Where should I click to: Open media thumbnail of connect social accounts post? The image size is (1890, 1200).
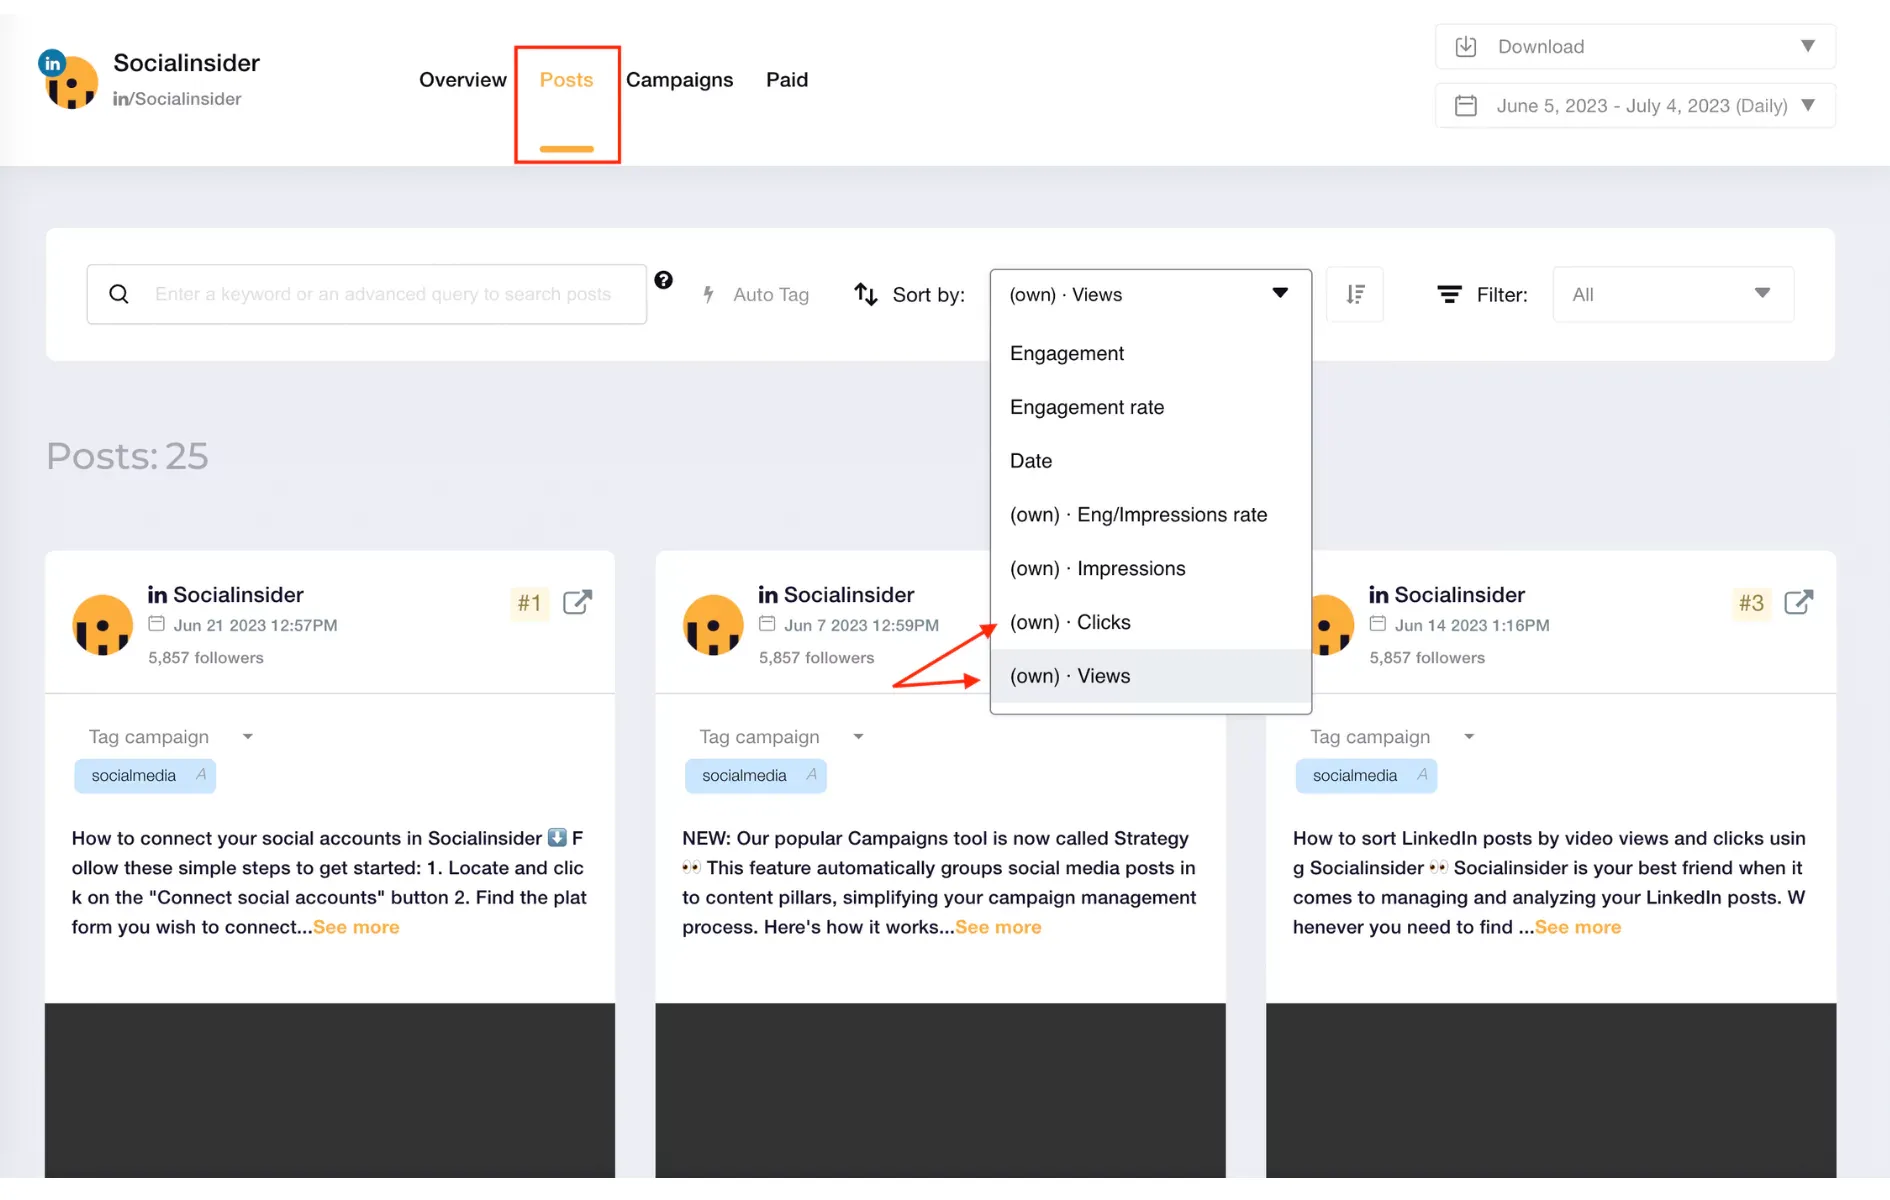pos(330,1090)
